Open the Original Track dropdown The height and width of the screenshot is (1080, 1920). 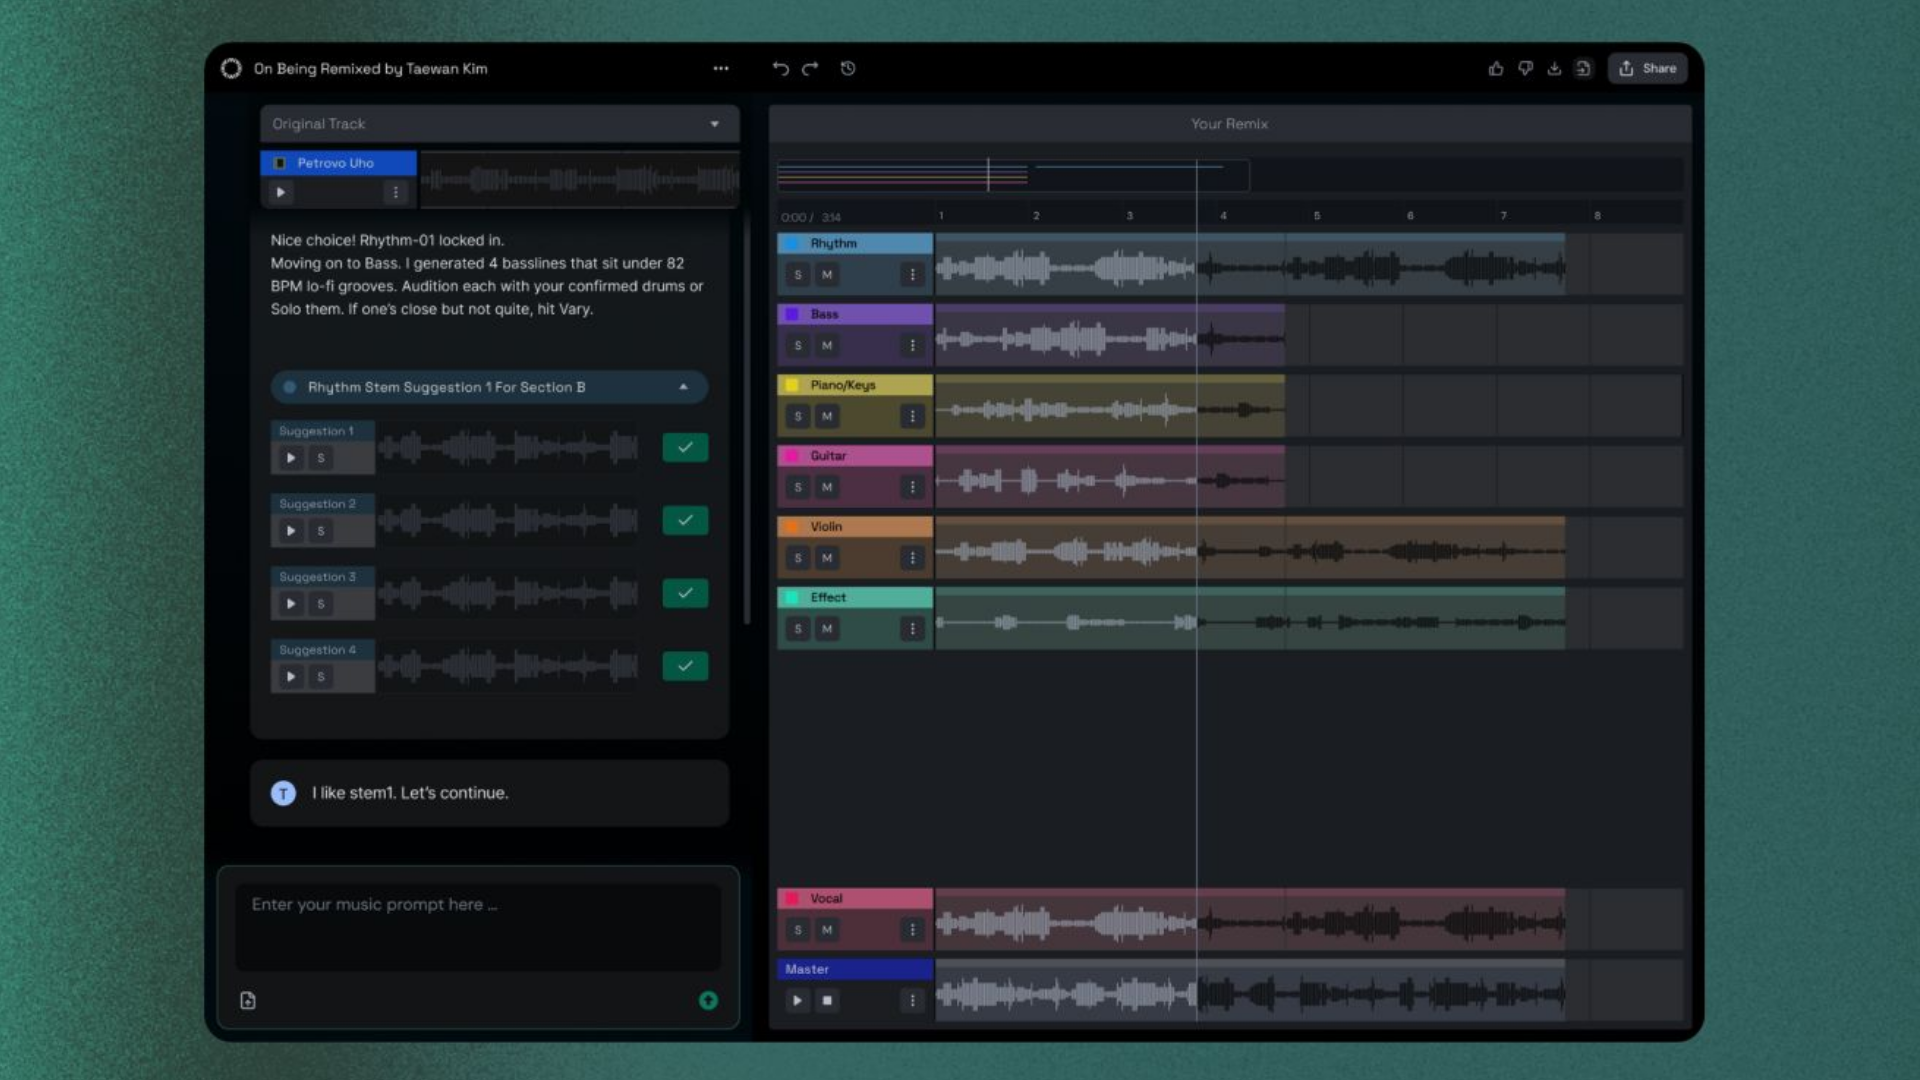point(714,124)
